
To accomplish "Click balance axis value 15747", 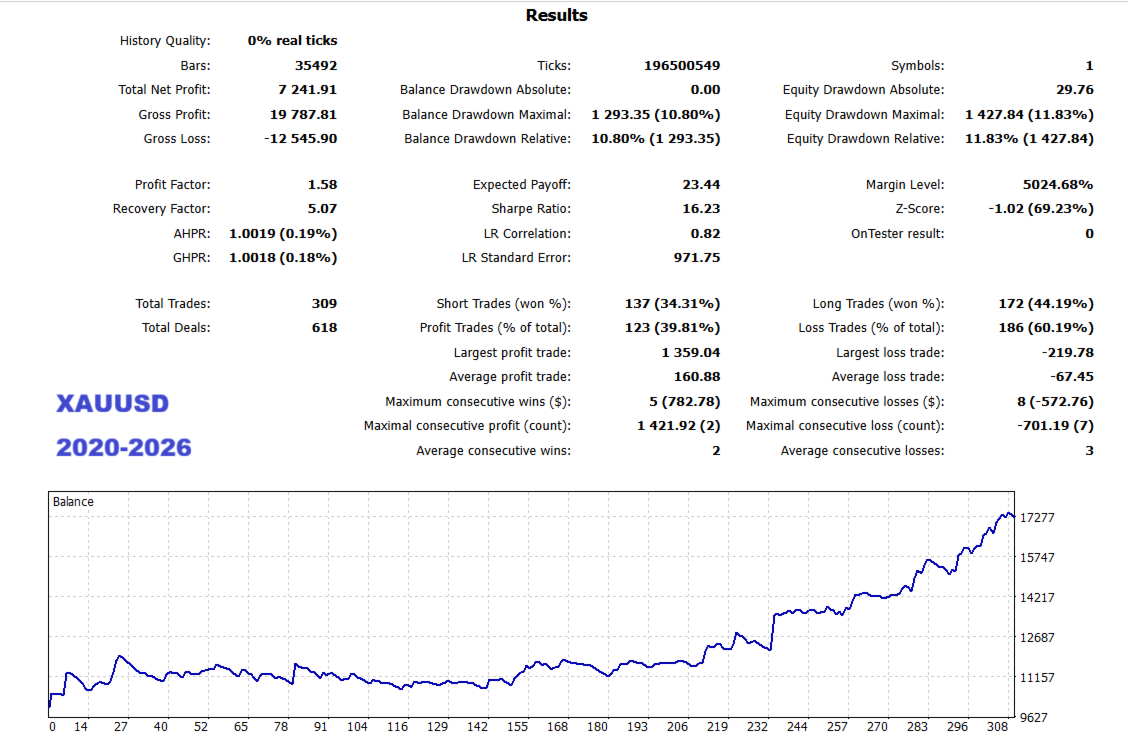I will pos(1037,557).
